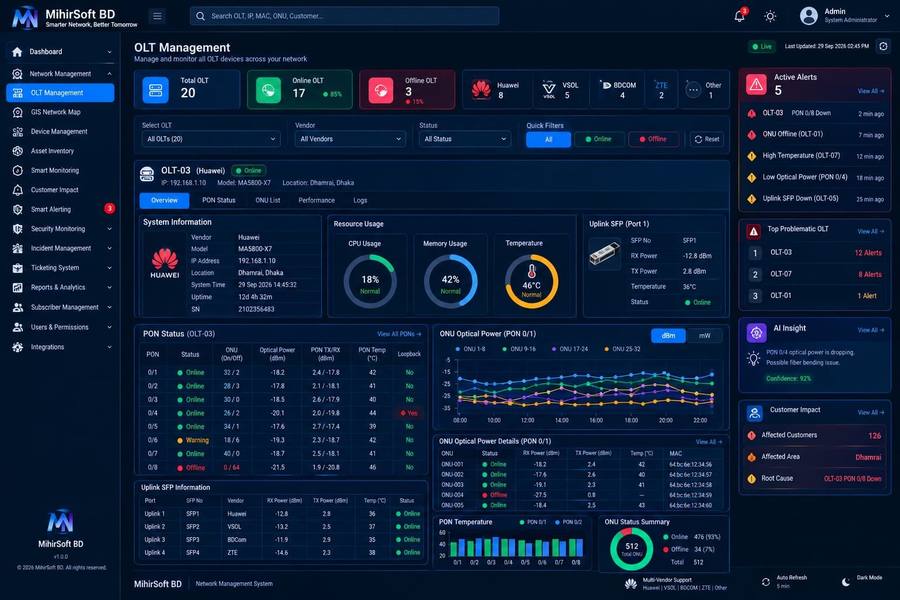
Task: Click the Huawei vendor logo in vendor summary
Action: click(481, 89)
